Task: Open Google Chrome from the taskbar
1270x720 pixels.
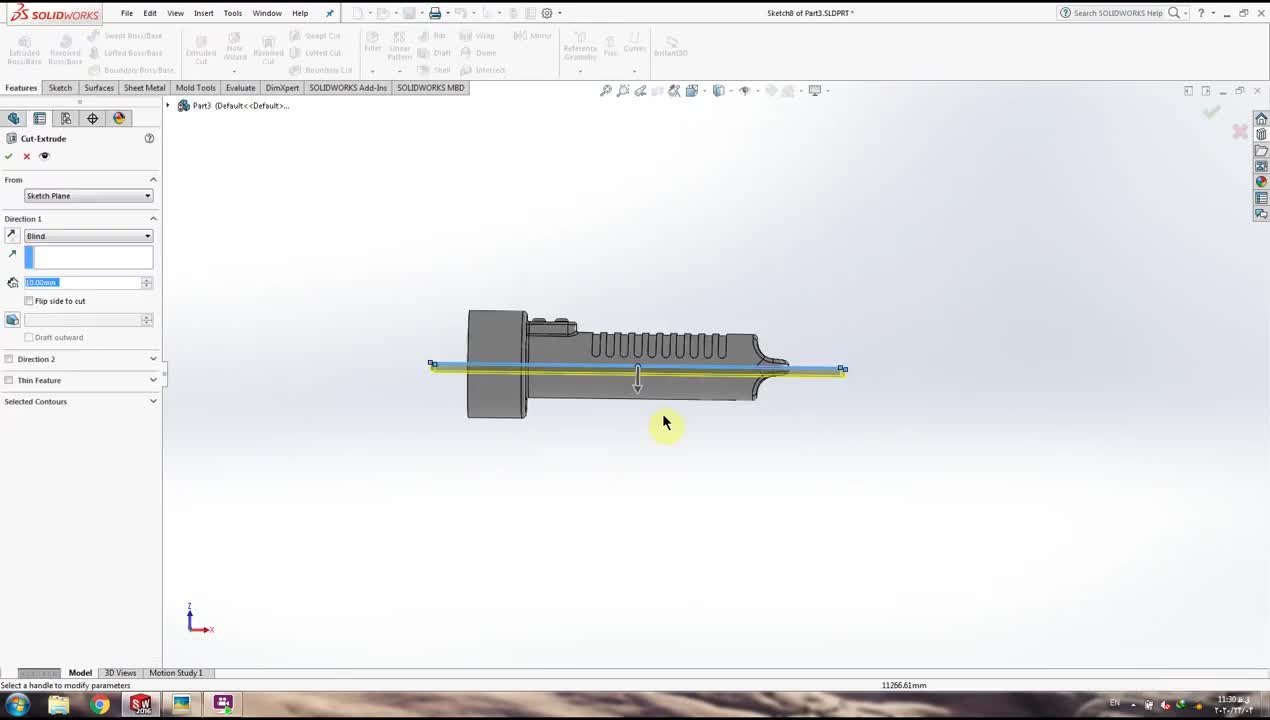Action: [x=100, y=705]
